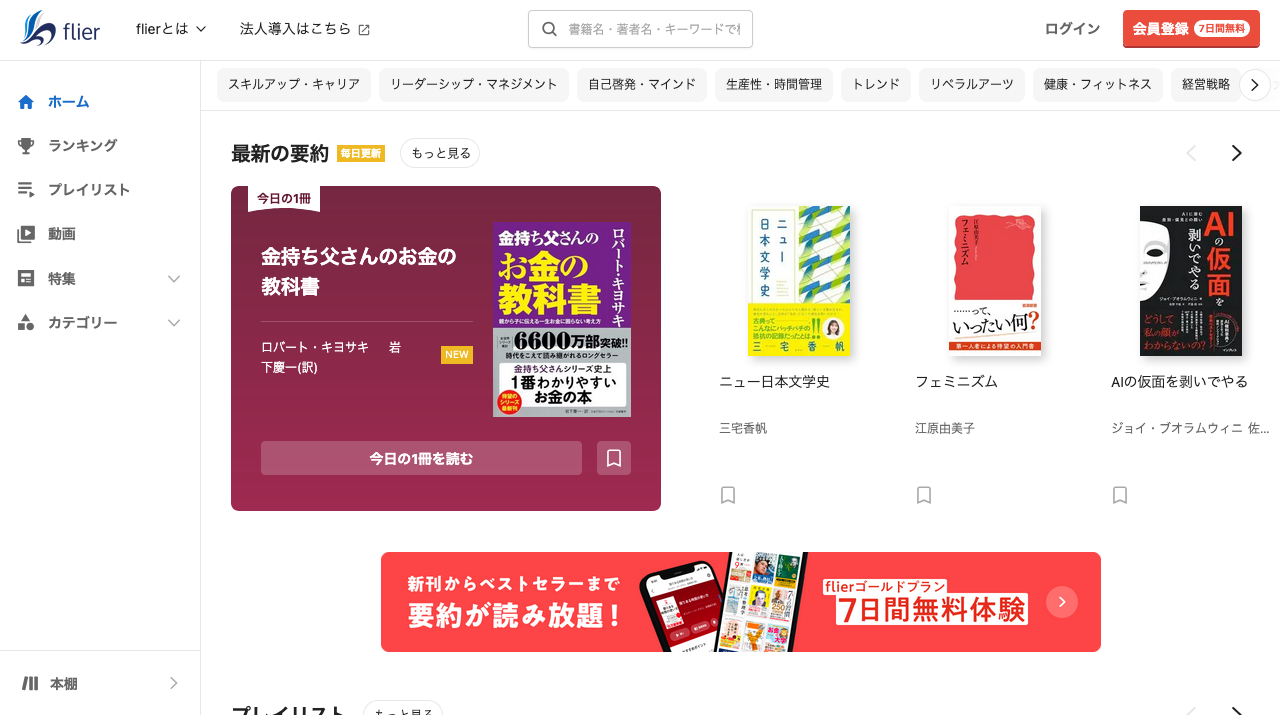This screenshot has width=1280, height=715.
Task: Select the 生産性・時間管理 chip
Action: [x=774, y=84]
